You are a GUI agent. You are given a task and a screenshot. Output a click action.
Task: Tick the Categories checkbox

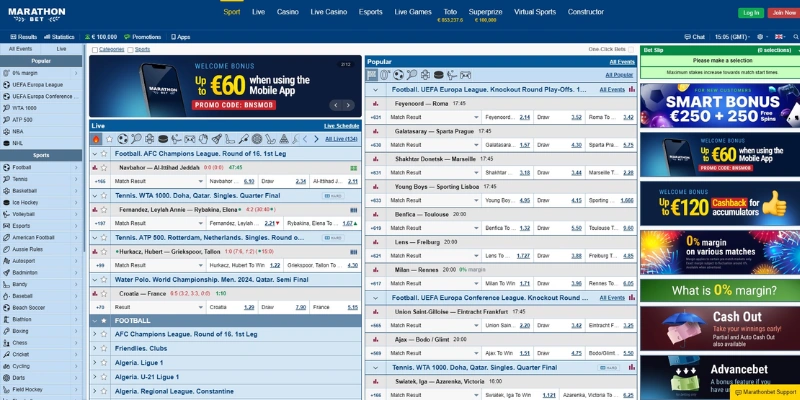click(95, 50)
